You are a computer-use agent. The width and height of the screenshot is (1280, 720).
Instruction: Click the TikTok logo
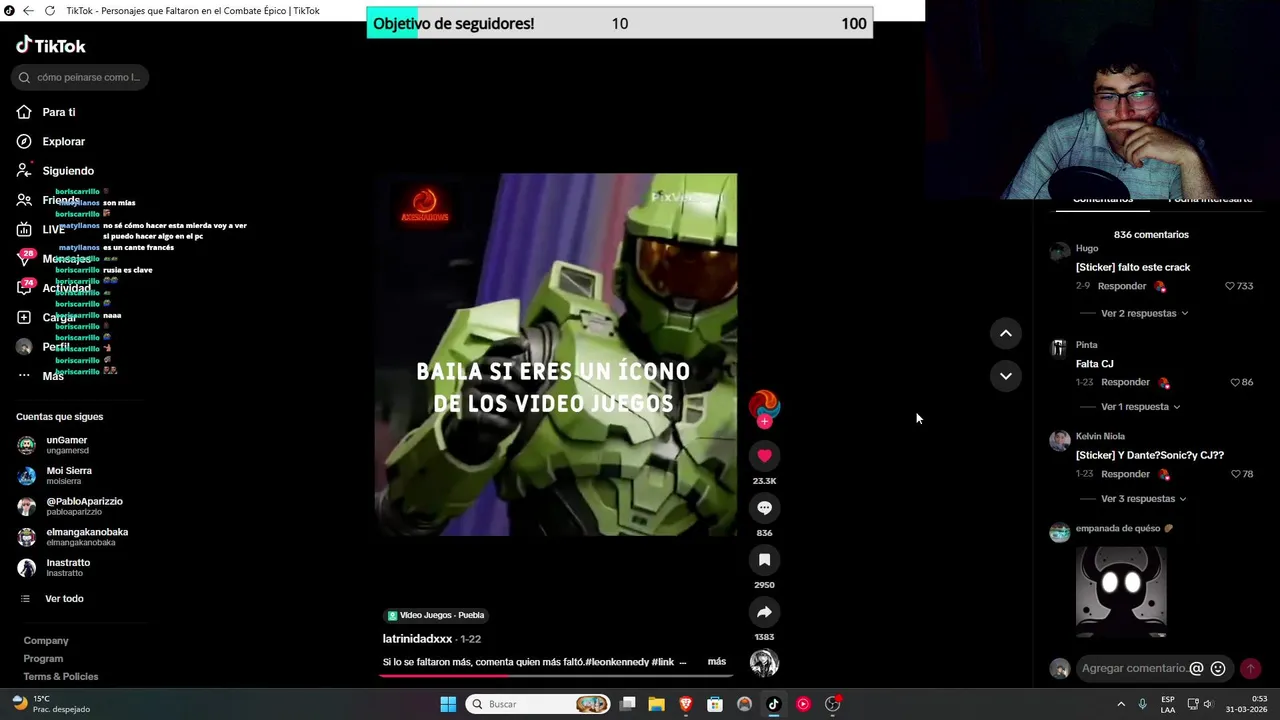pyautogui.click(x=51, y=45)
